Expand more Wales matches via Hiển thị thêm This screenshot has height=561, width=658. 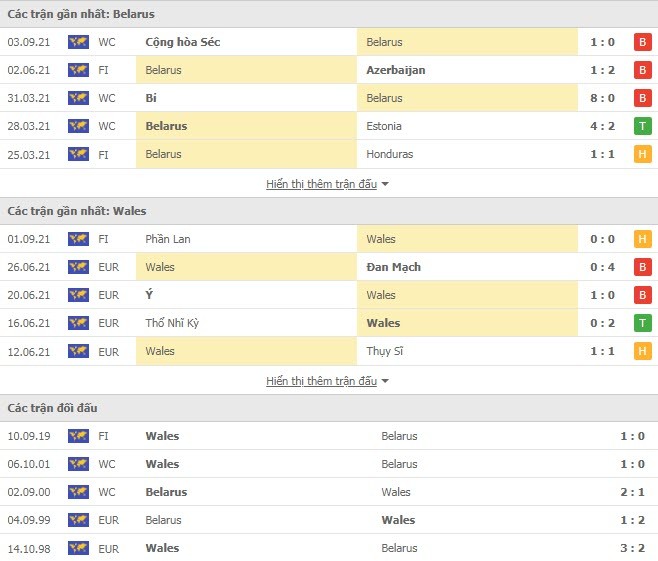pos(321,381)
